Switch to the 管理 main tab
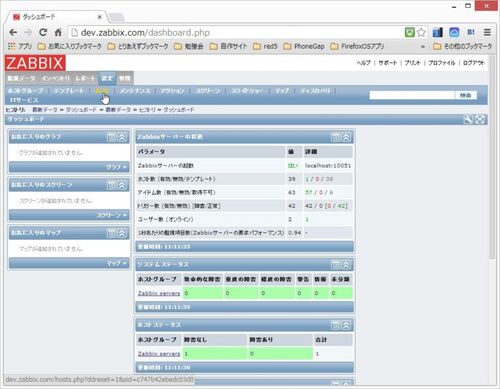The width and height of the screenshot is (500, 389). pos(125,78)
